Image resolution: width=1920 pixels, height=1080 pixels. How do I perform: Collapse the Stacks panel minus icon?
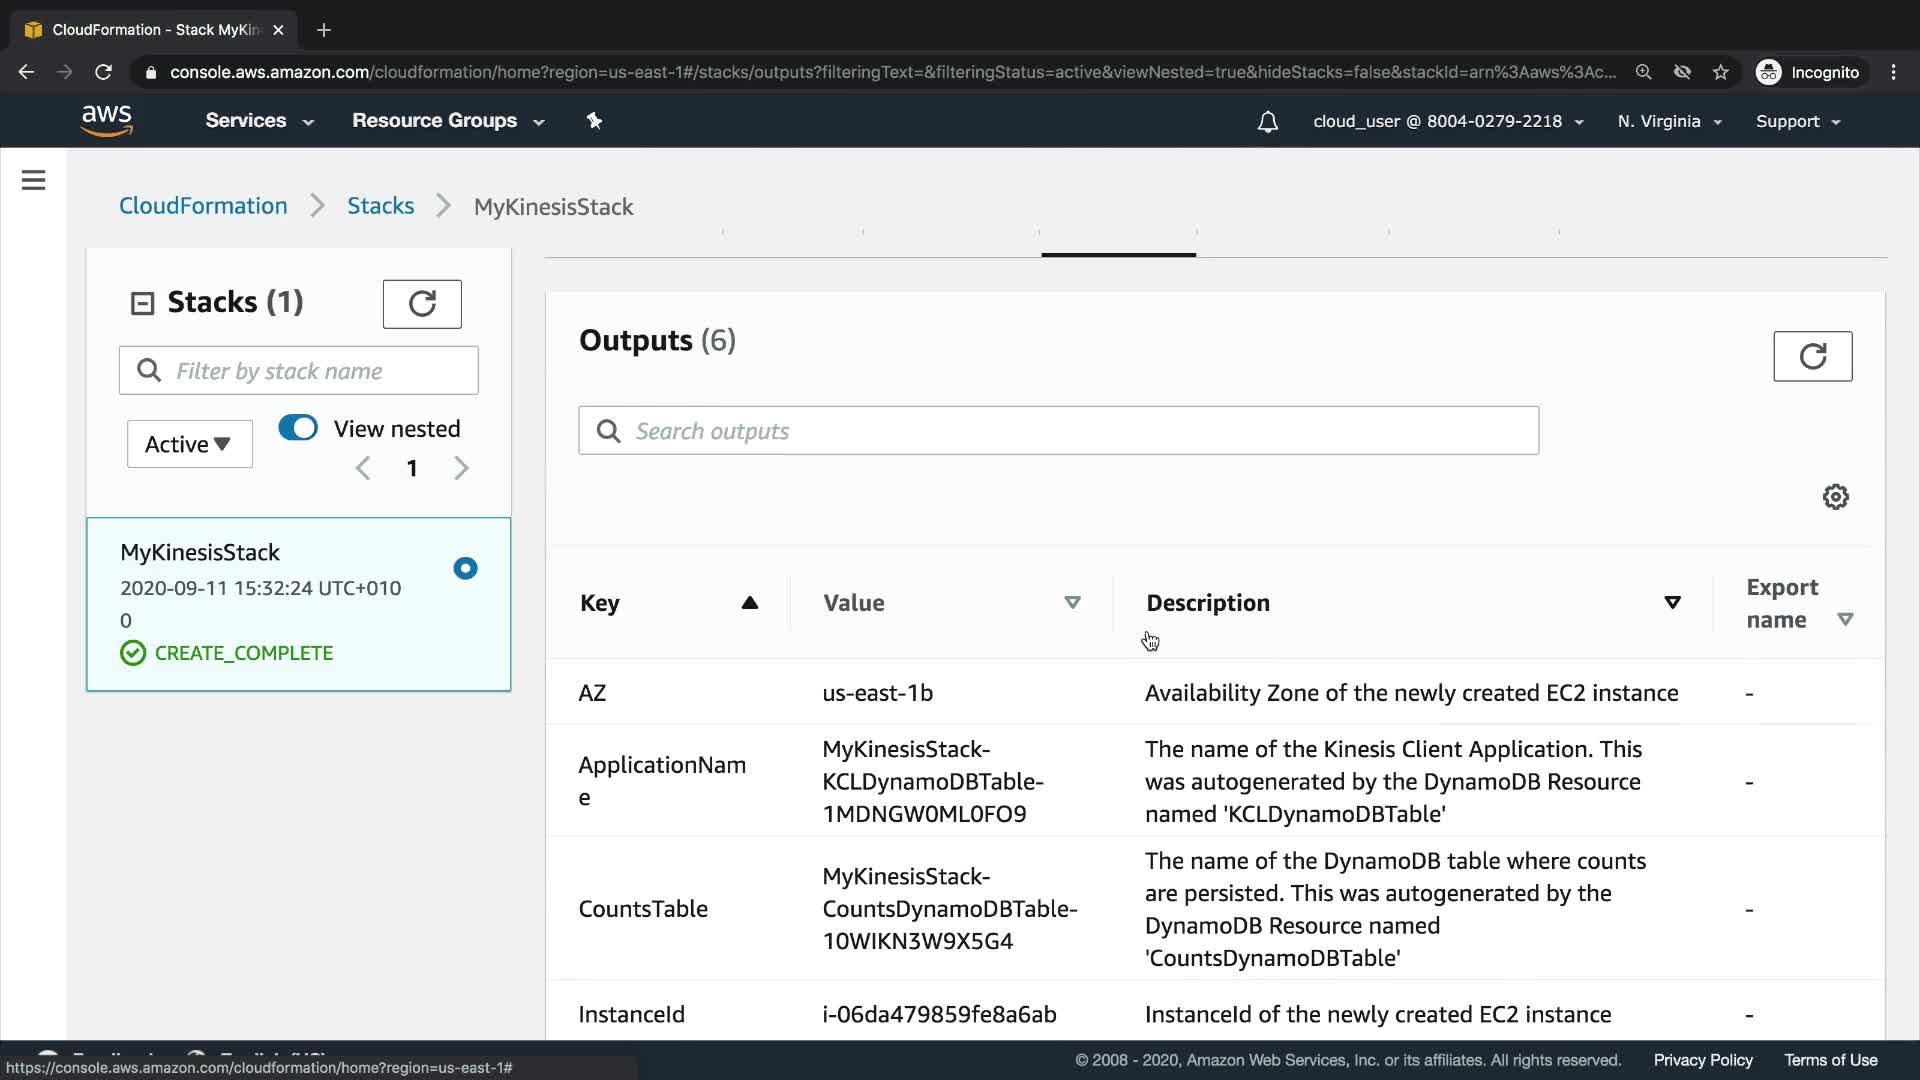coord(142,303)
